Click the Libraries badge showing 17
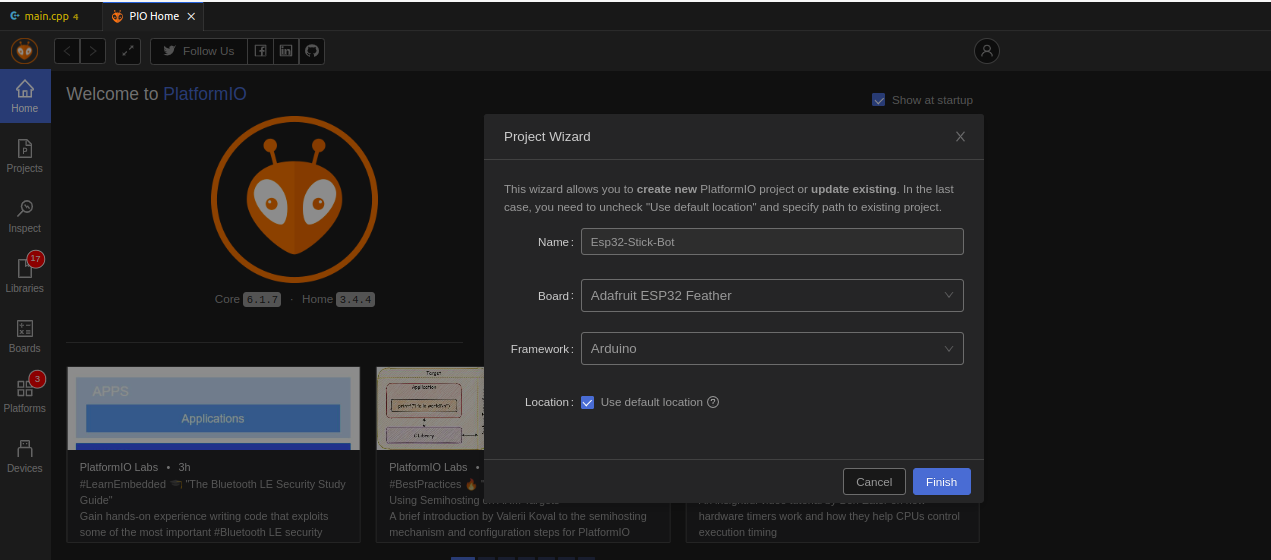This screenshot has height=560, width=1271. click(x=36, y=259)
